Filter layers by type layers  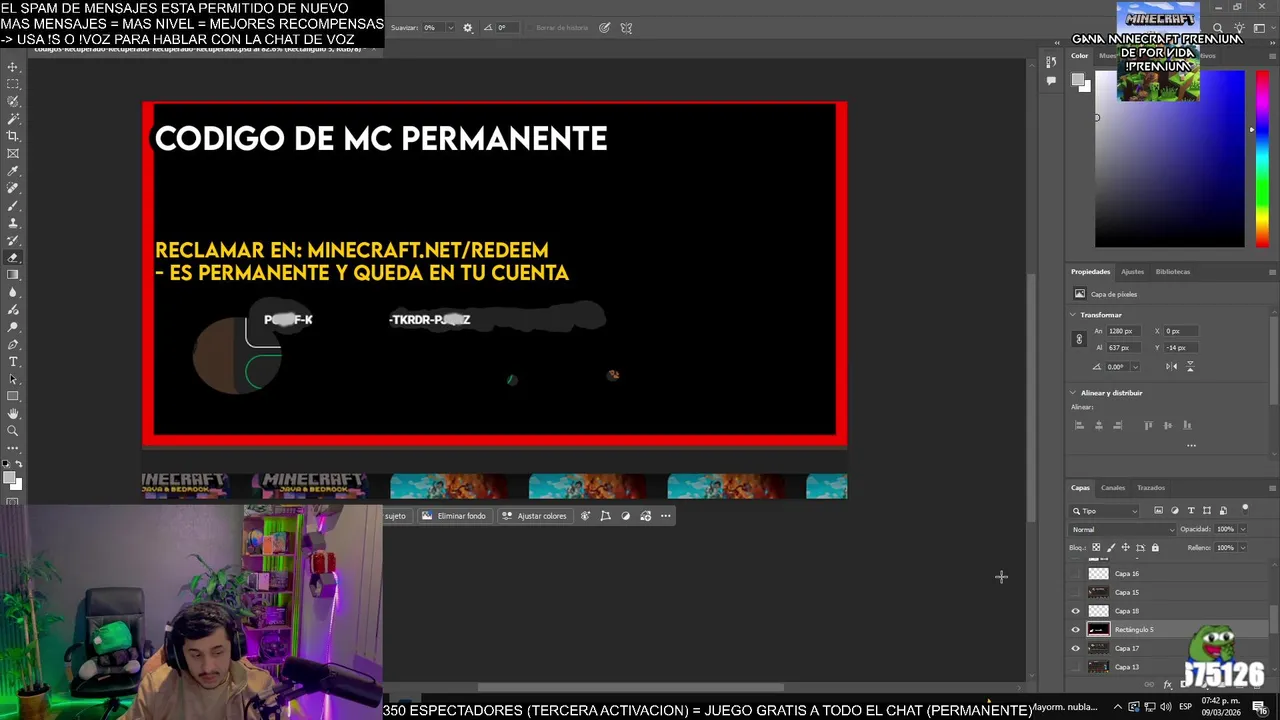tap(1191, 511)
